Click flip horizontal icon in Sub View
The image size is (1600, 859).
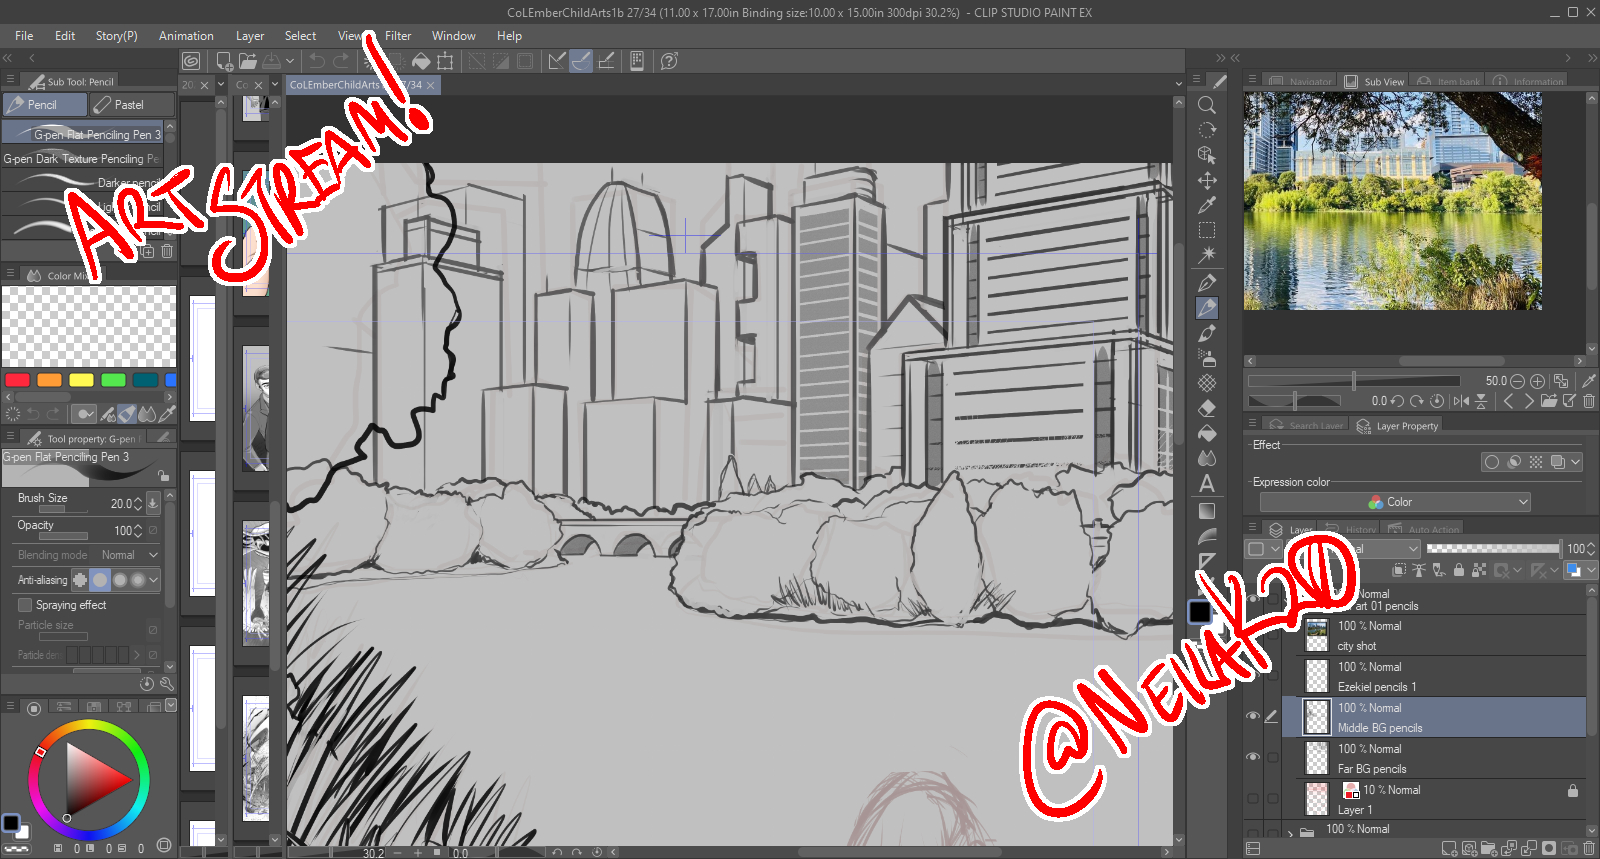coord(1461,401)
